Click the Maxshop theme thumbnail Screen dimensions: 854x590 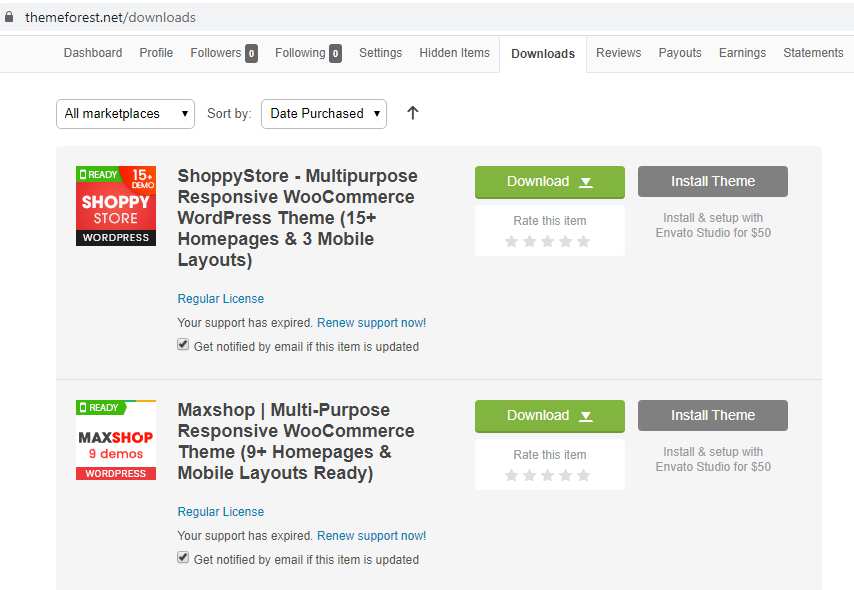(116, 440)
